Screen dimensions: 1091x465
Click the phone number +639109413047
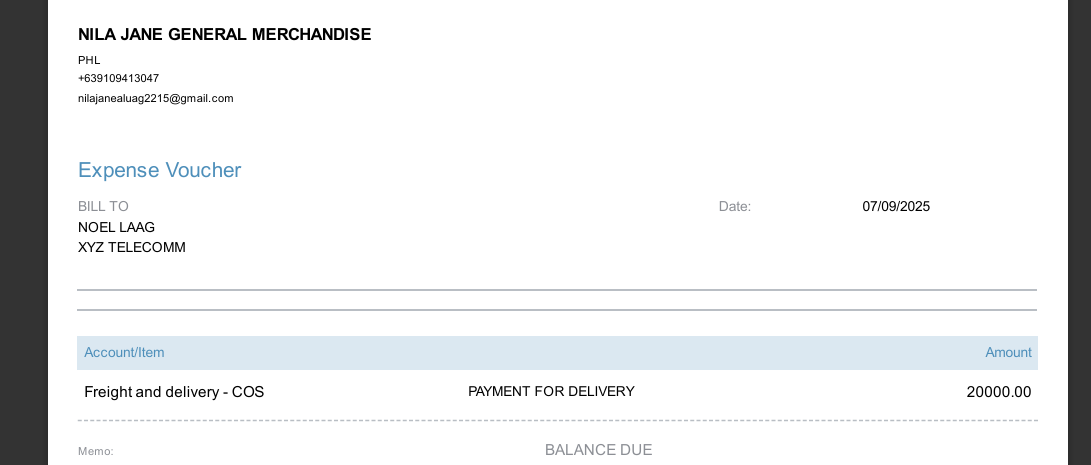pyautogui.click(x=118, y=78)
